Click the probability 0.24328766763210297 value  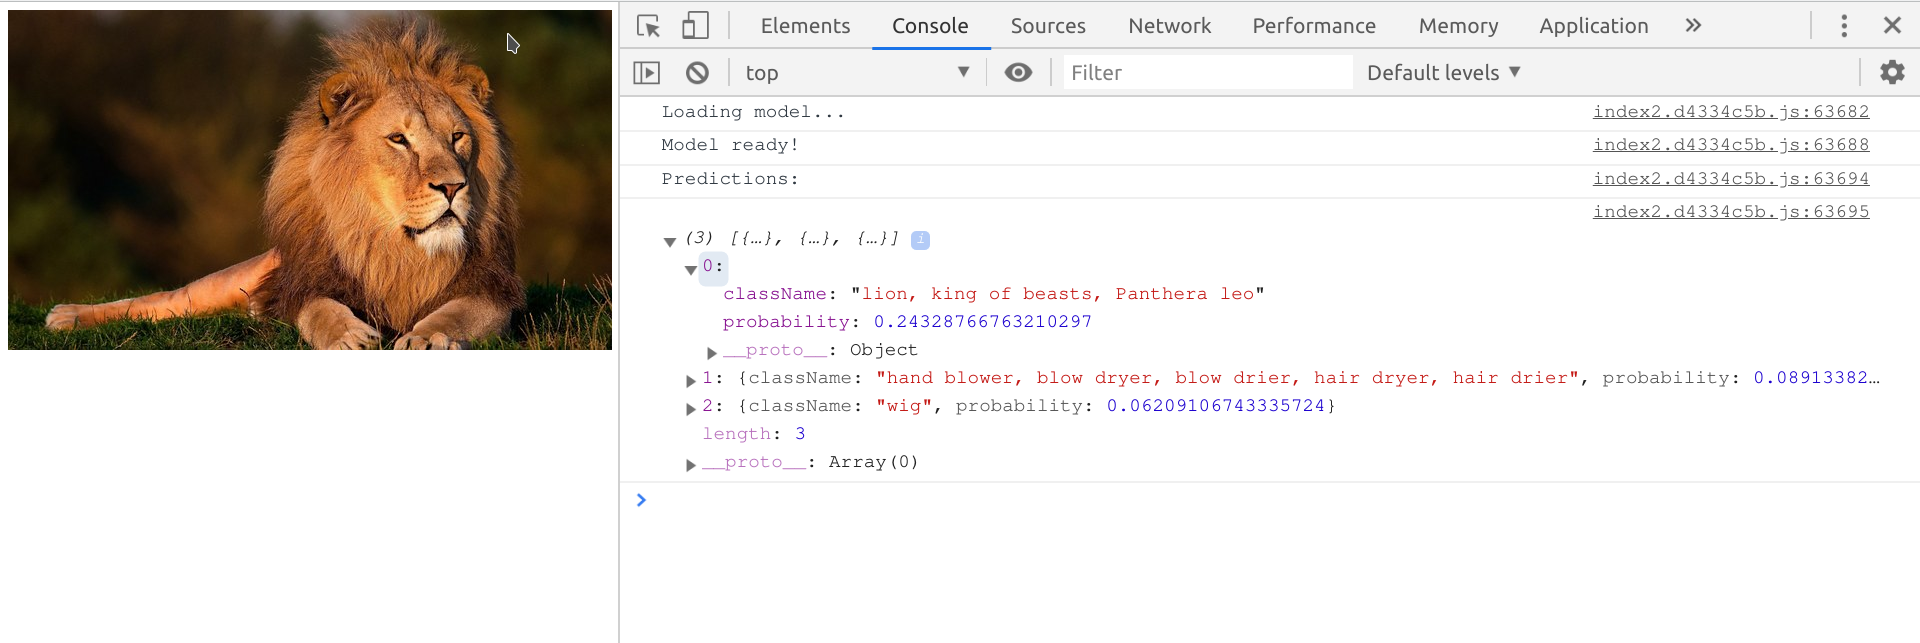click(983, 322)
